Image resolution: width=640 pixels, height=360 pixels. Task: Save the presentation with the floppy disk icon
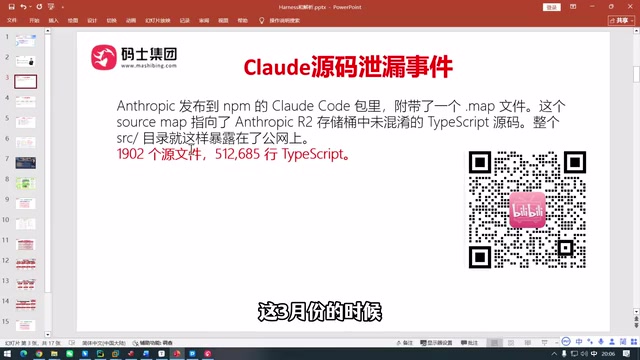pos(11,7)
